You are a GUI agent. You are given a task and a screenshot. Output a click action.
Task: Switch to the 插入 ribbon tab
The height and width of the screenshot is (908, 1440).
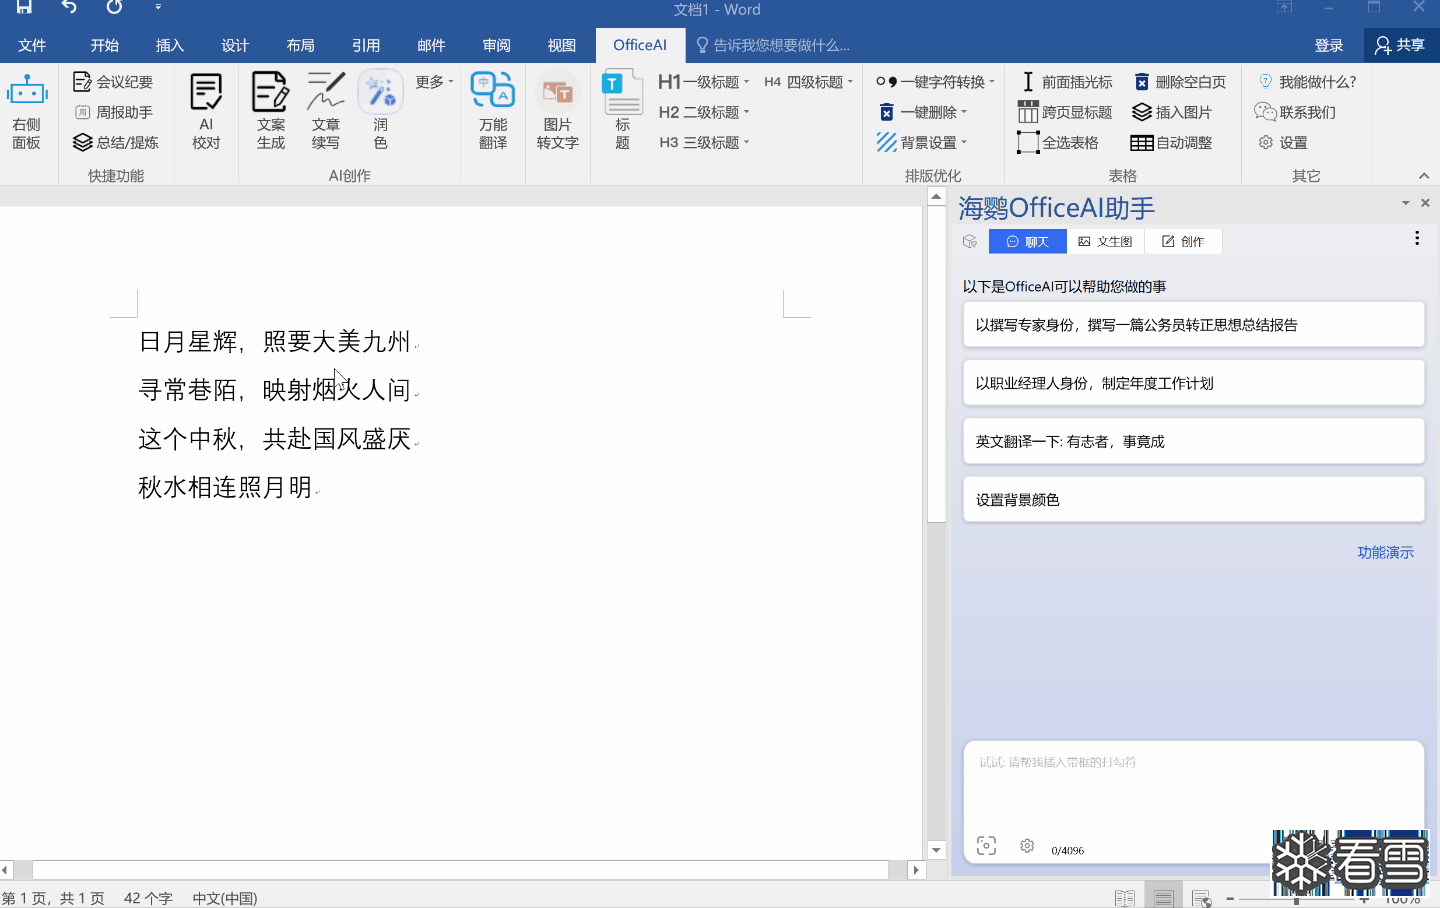[x=170, y=45]
